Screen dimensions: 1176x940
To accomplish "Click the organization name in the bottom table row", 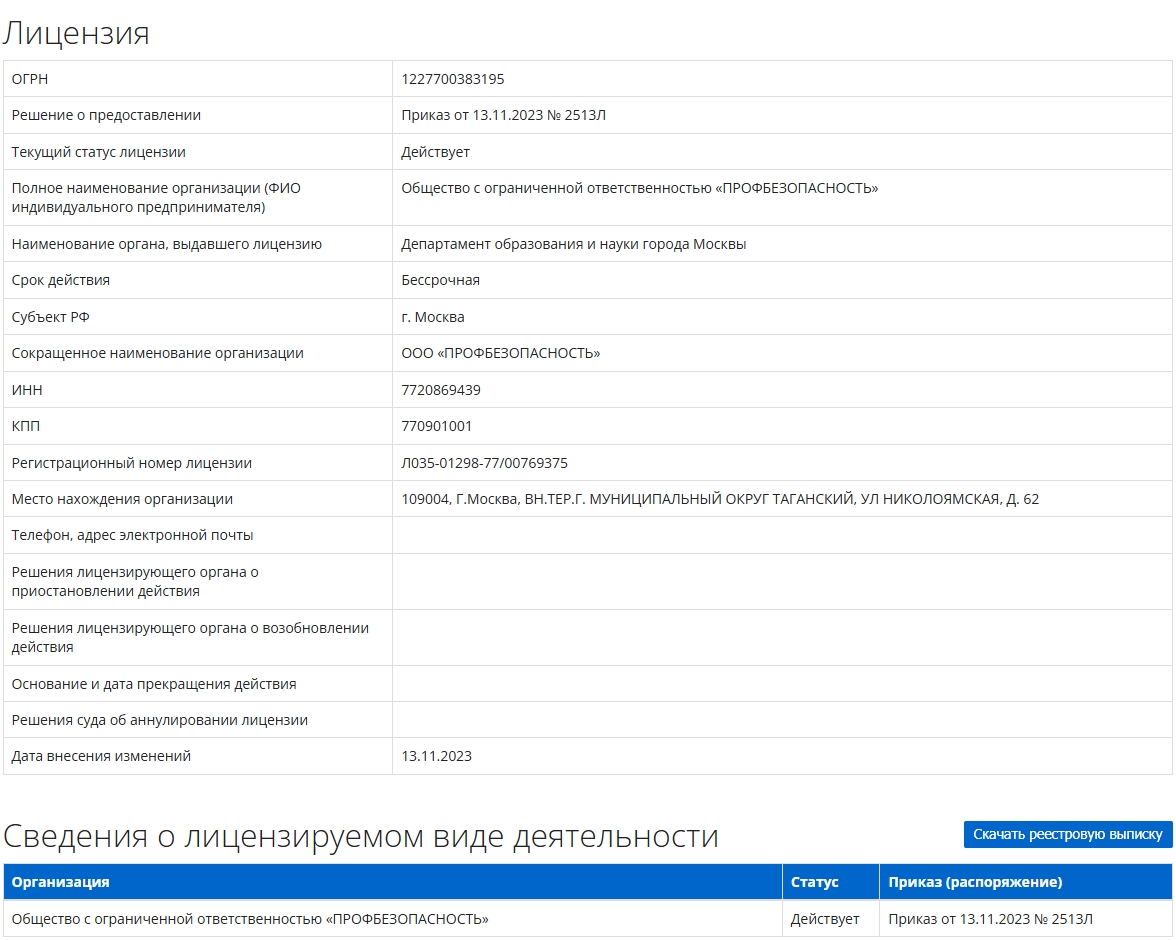I will tap(250, 919).
